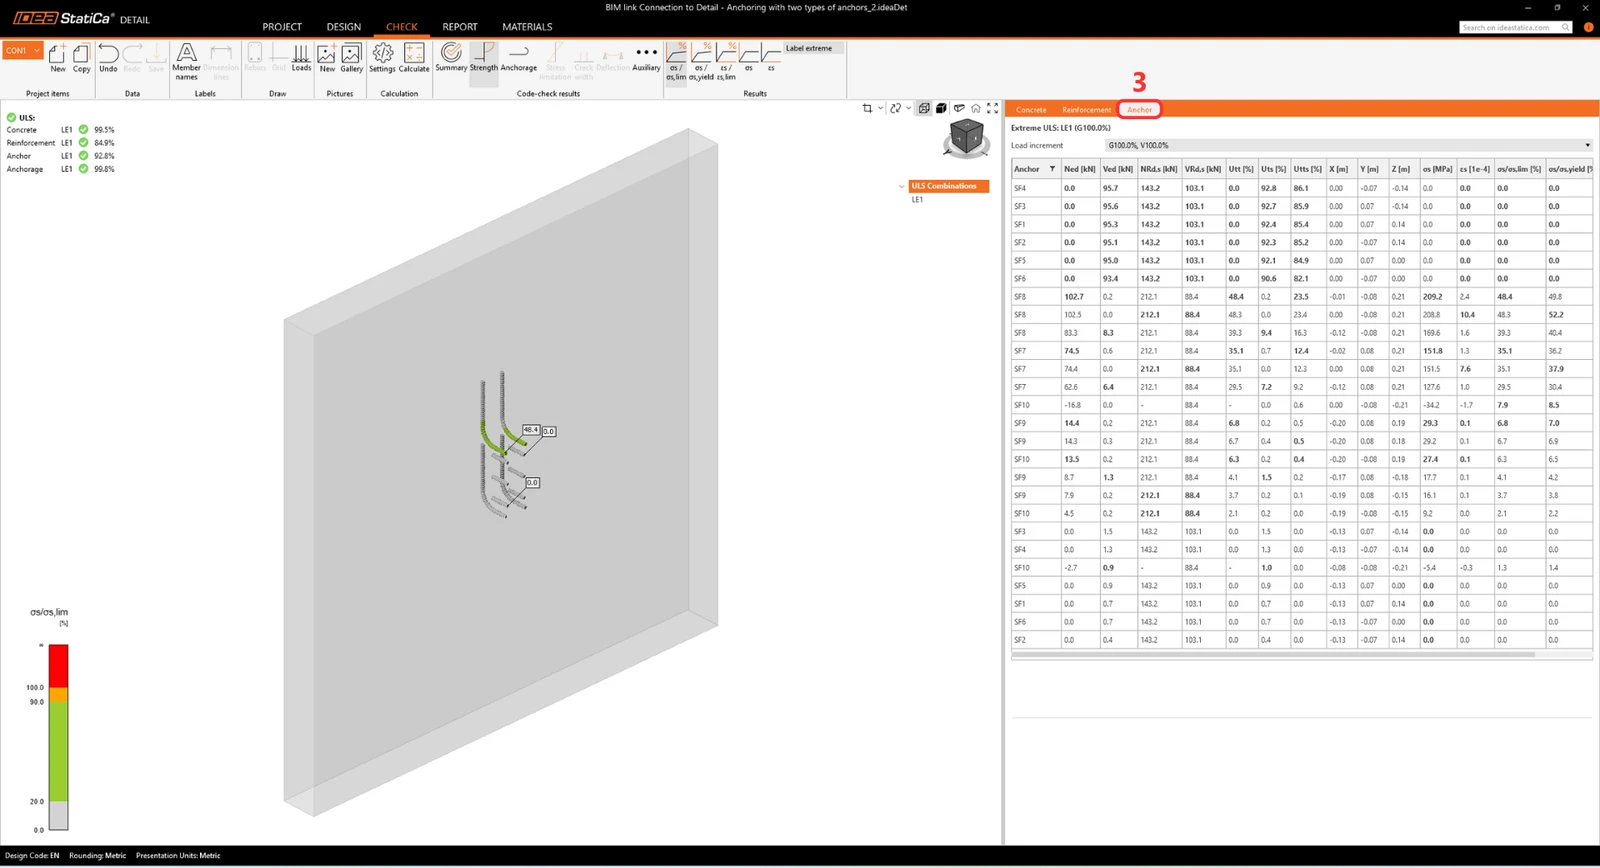This screenshot has width=1600, height=868.
Task: Click the crop/selection view icon
Action: [x=867, y=108]
